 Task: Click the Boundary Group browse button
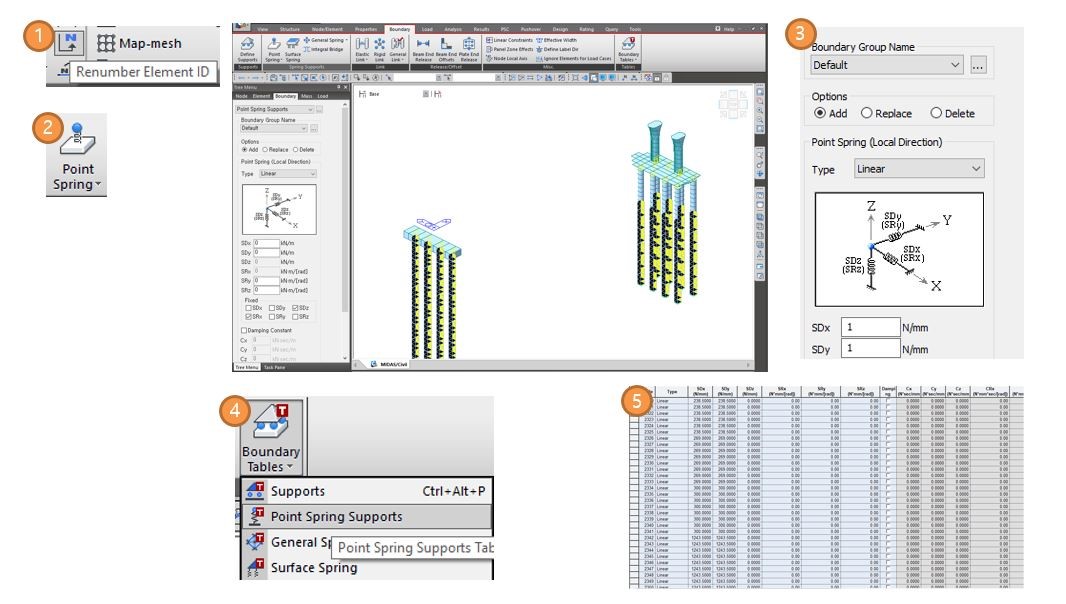point(977,65)
